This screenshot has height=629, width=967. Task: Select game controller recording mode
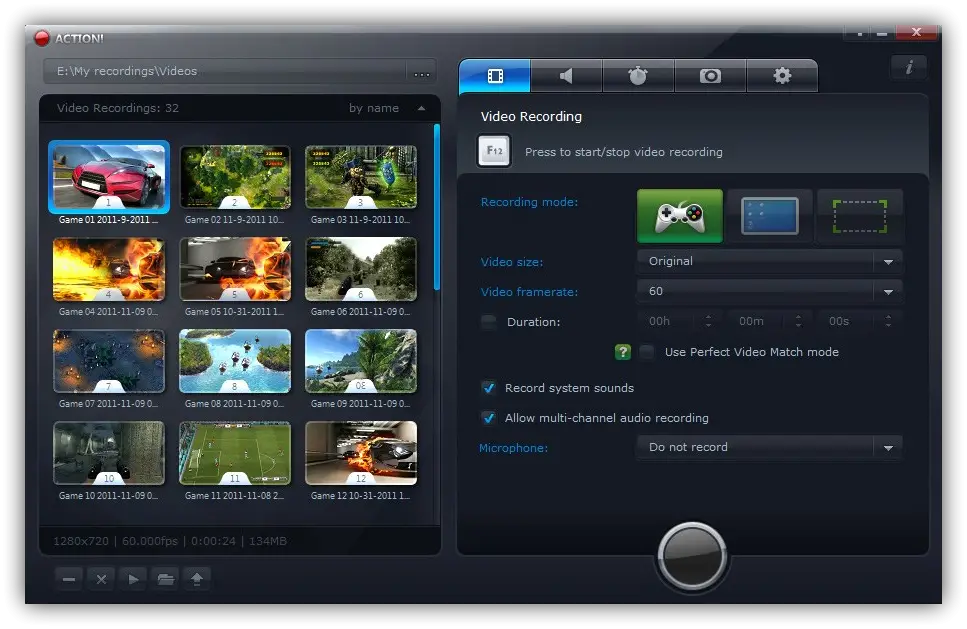click(680, 216)
